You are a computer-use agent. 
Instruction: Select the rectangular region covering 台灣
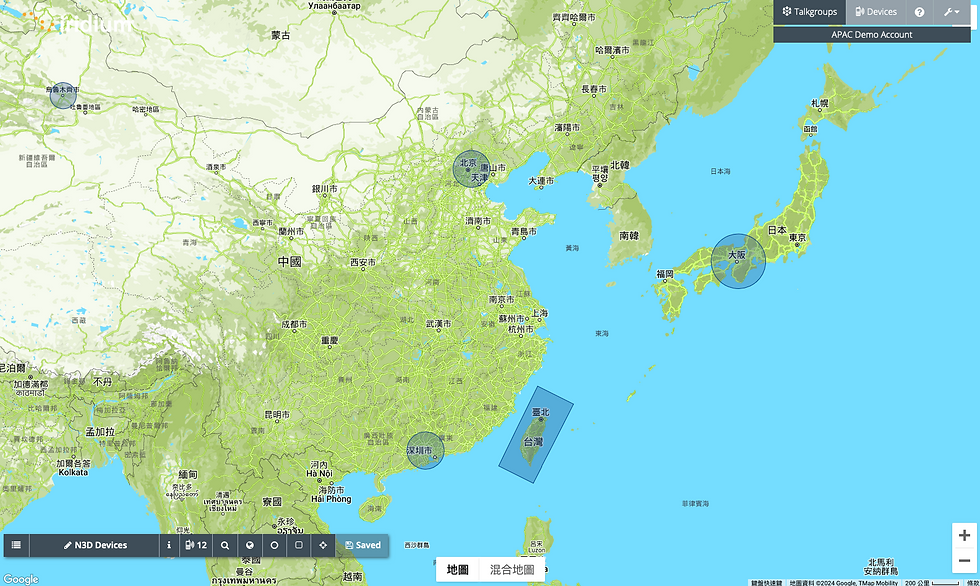(536, 434)
